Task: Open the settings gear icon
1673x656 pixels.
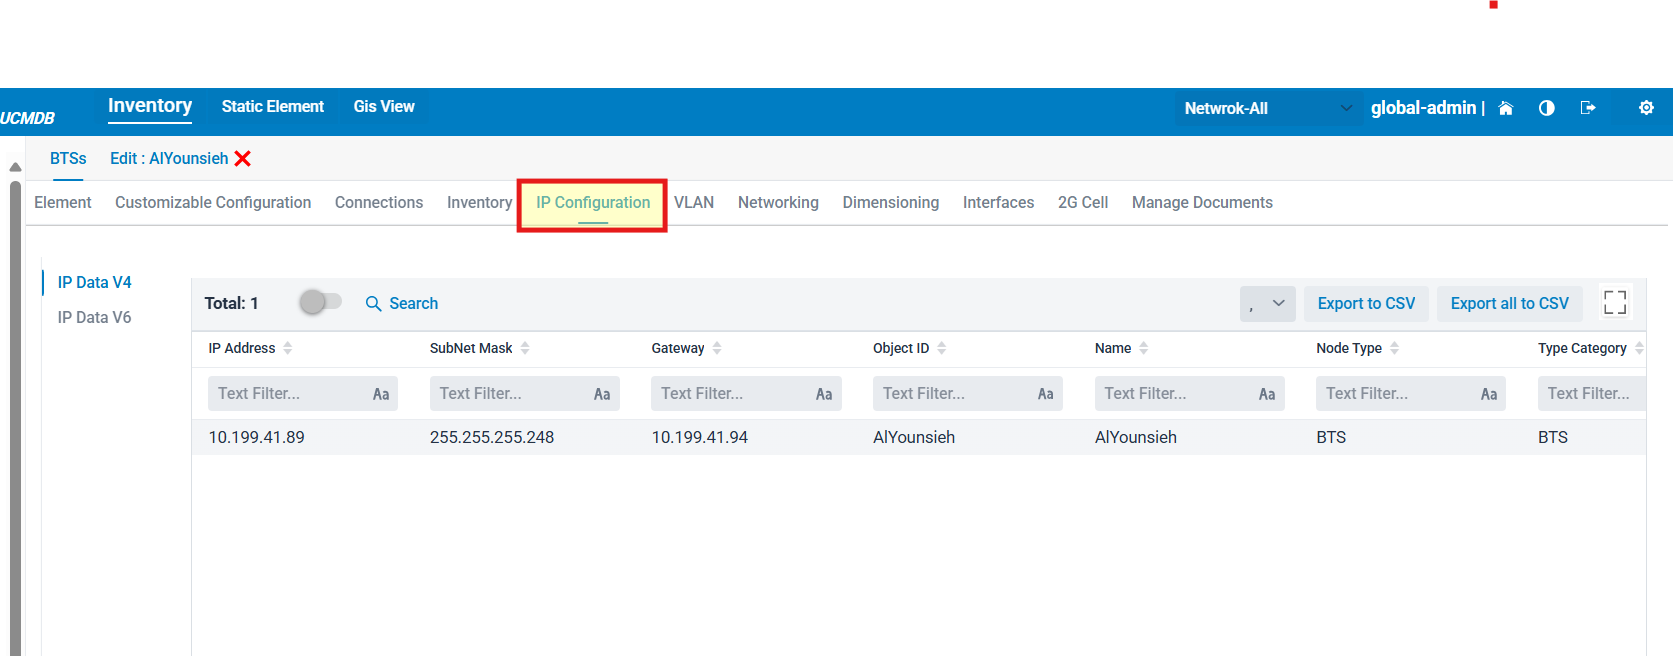Action: (1645, 108)
